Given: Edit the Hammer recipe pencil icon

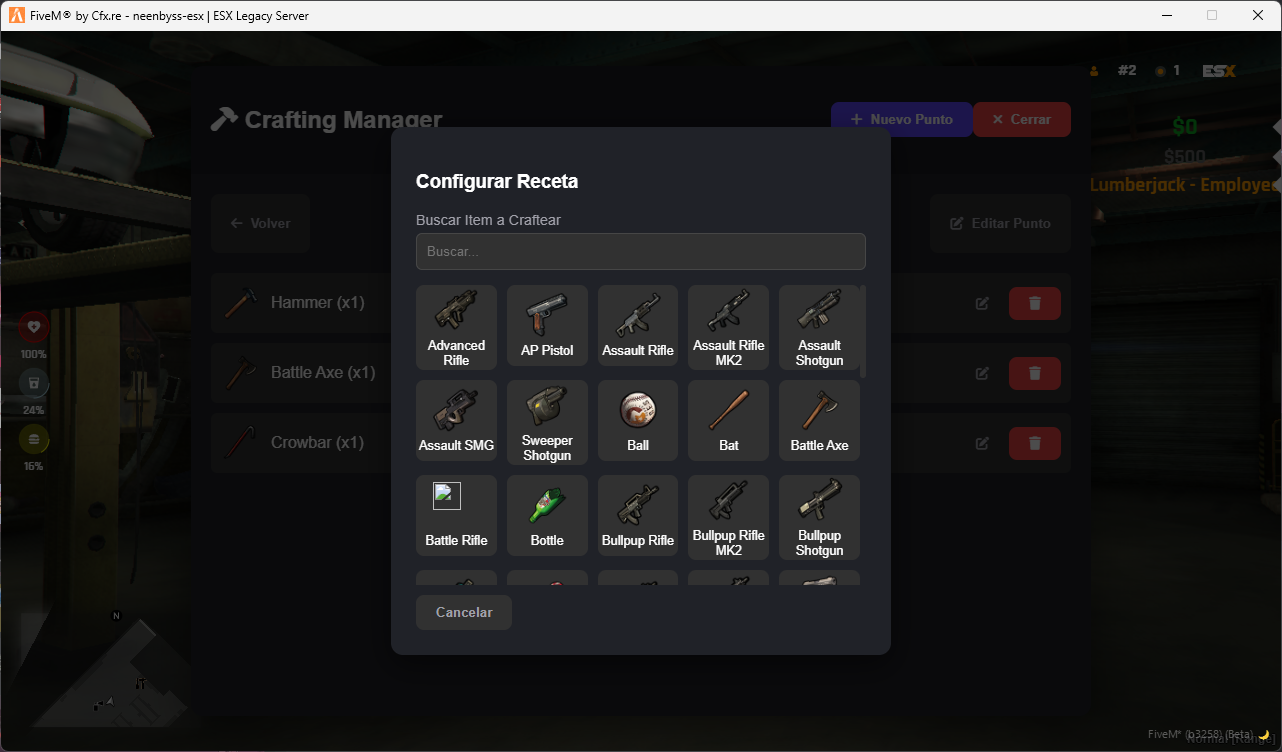Looking at the screenshot, I should coord(982,303).
